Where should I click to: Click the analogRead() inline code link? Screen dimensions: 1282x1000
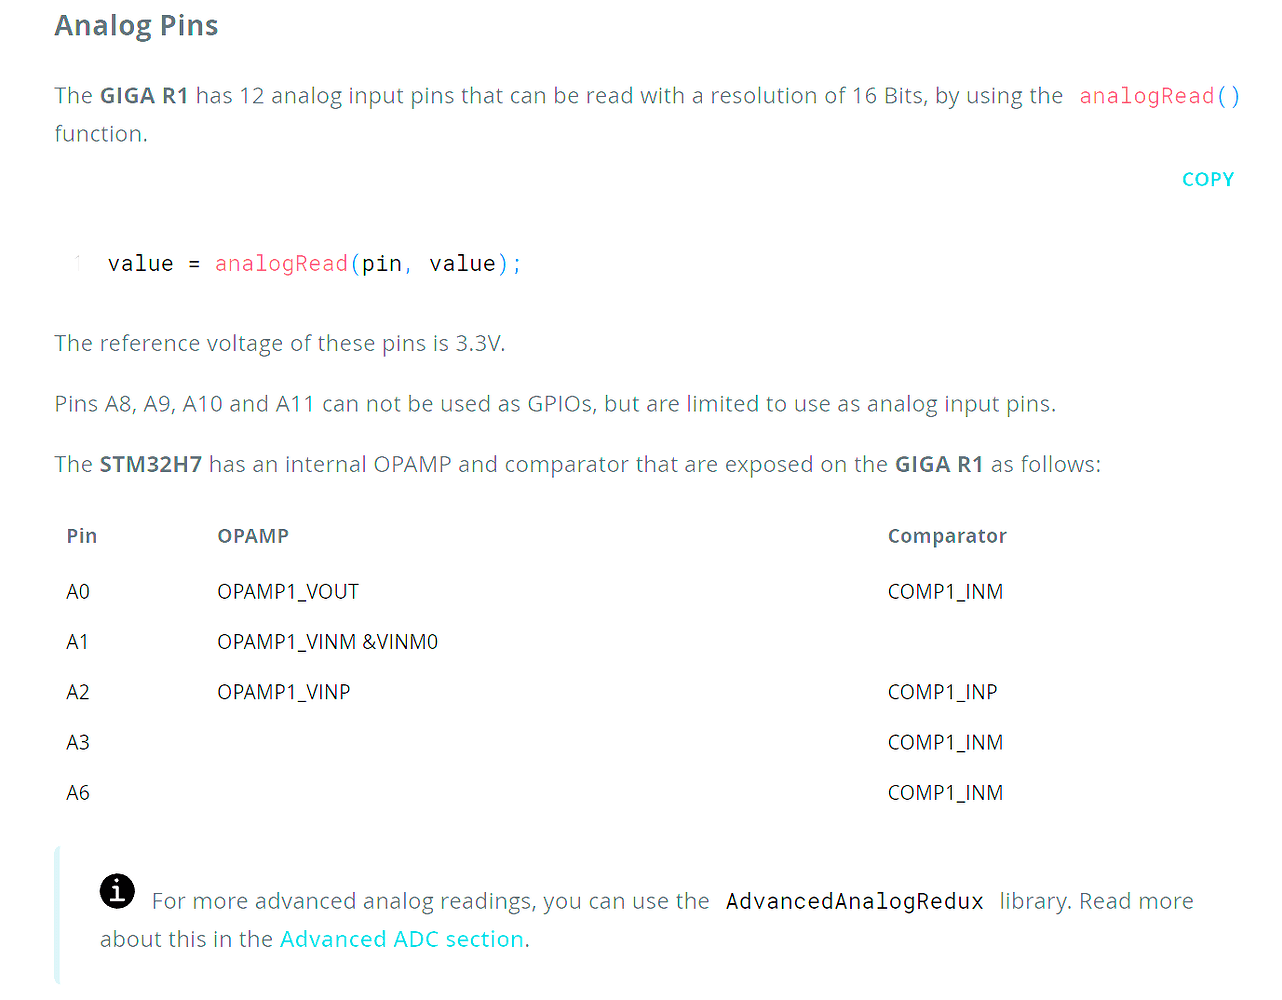1158,95
